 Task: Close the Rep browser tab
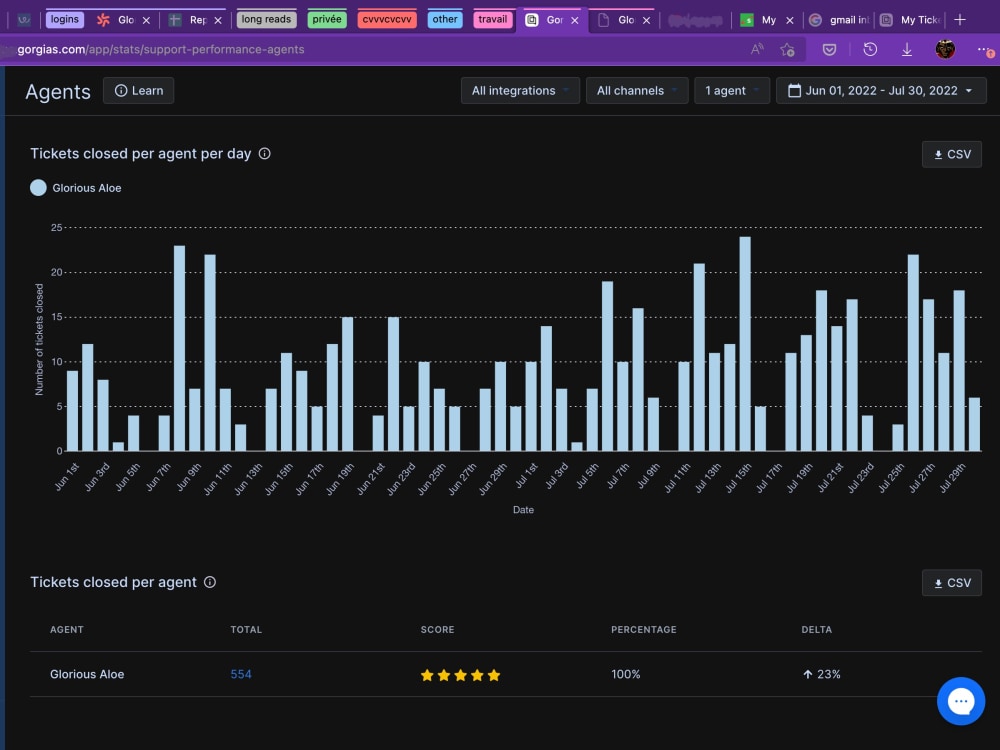[x=218, y=20]
